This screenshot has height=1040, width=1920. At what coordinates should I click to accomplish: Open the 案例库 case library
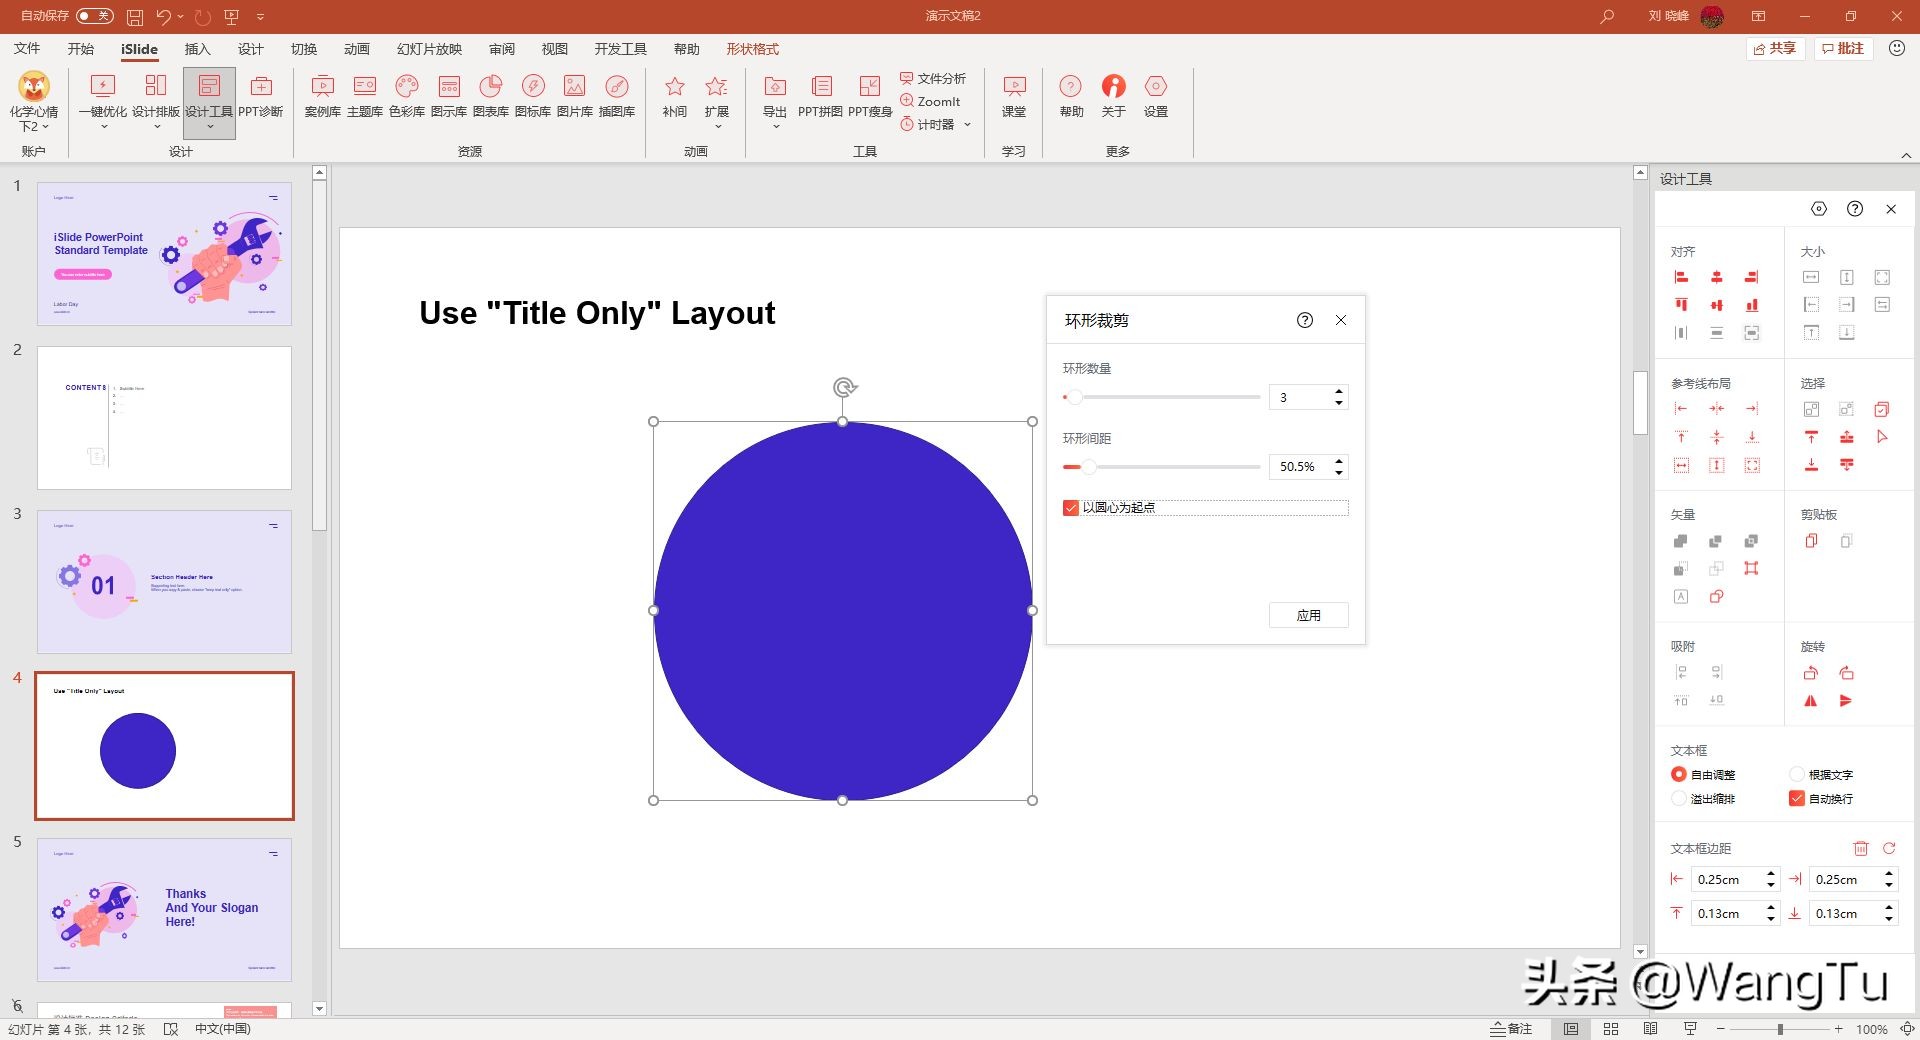point(322,96)
